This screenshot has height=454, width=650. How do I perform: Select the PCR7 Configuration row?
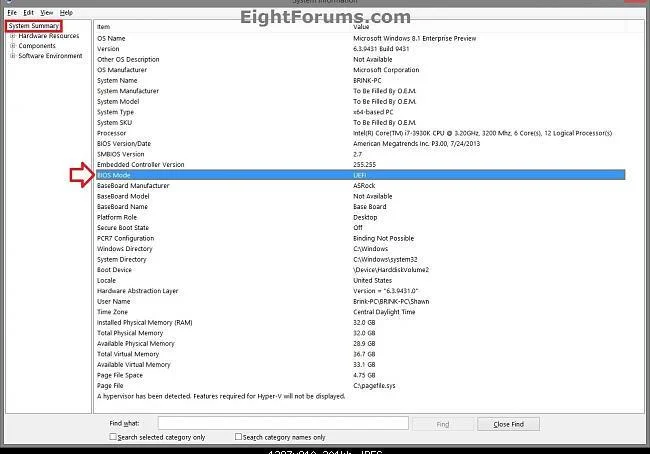click(x=360, y=238)
